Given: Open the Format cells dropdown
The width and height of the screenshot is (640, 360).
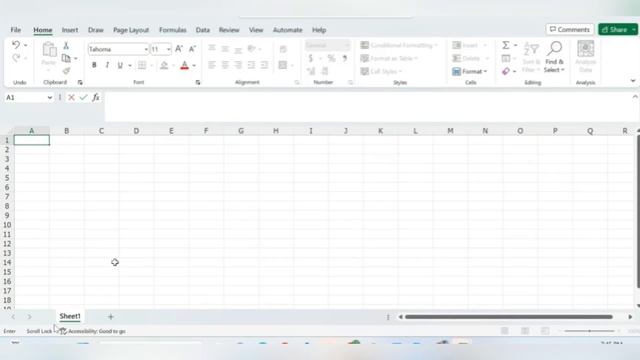Looking at the screenshot, I should 470,71.
